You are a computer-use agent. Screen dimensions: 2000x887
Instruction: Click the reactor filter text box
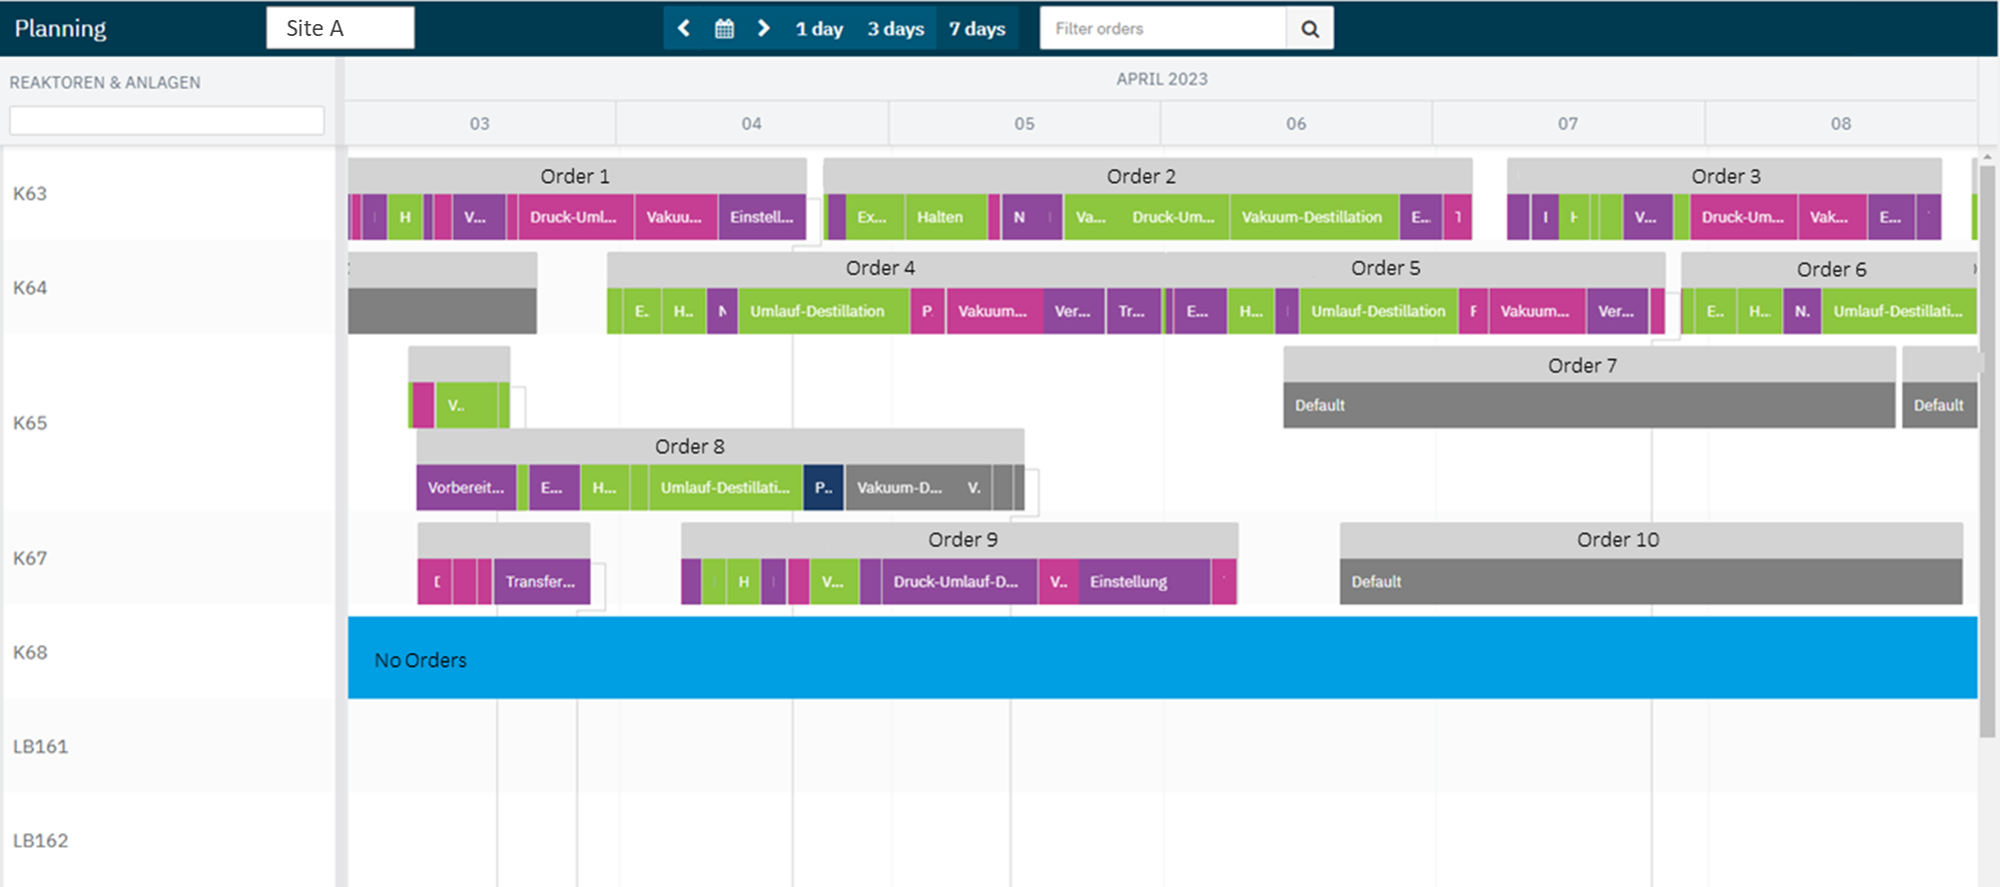click(167, 121)
